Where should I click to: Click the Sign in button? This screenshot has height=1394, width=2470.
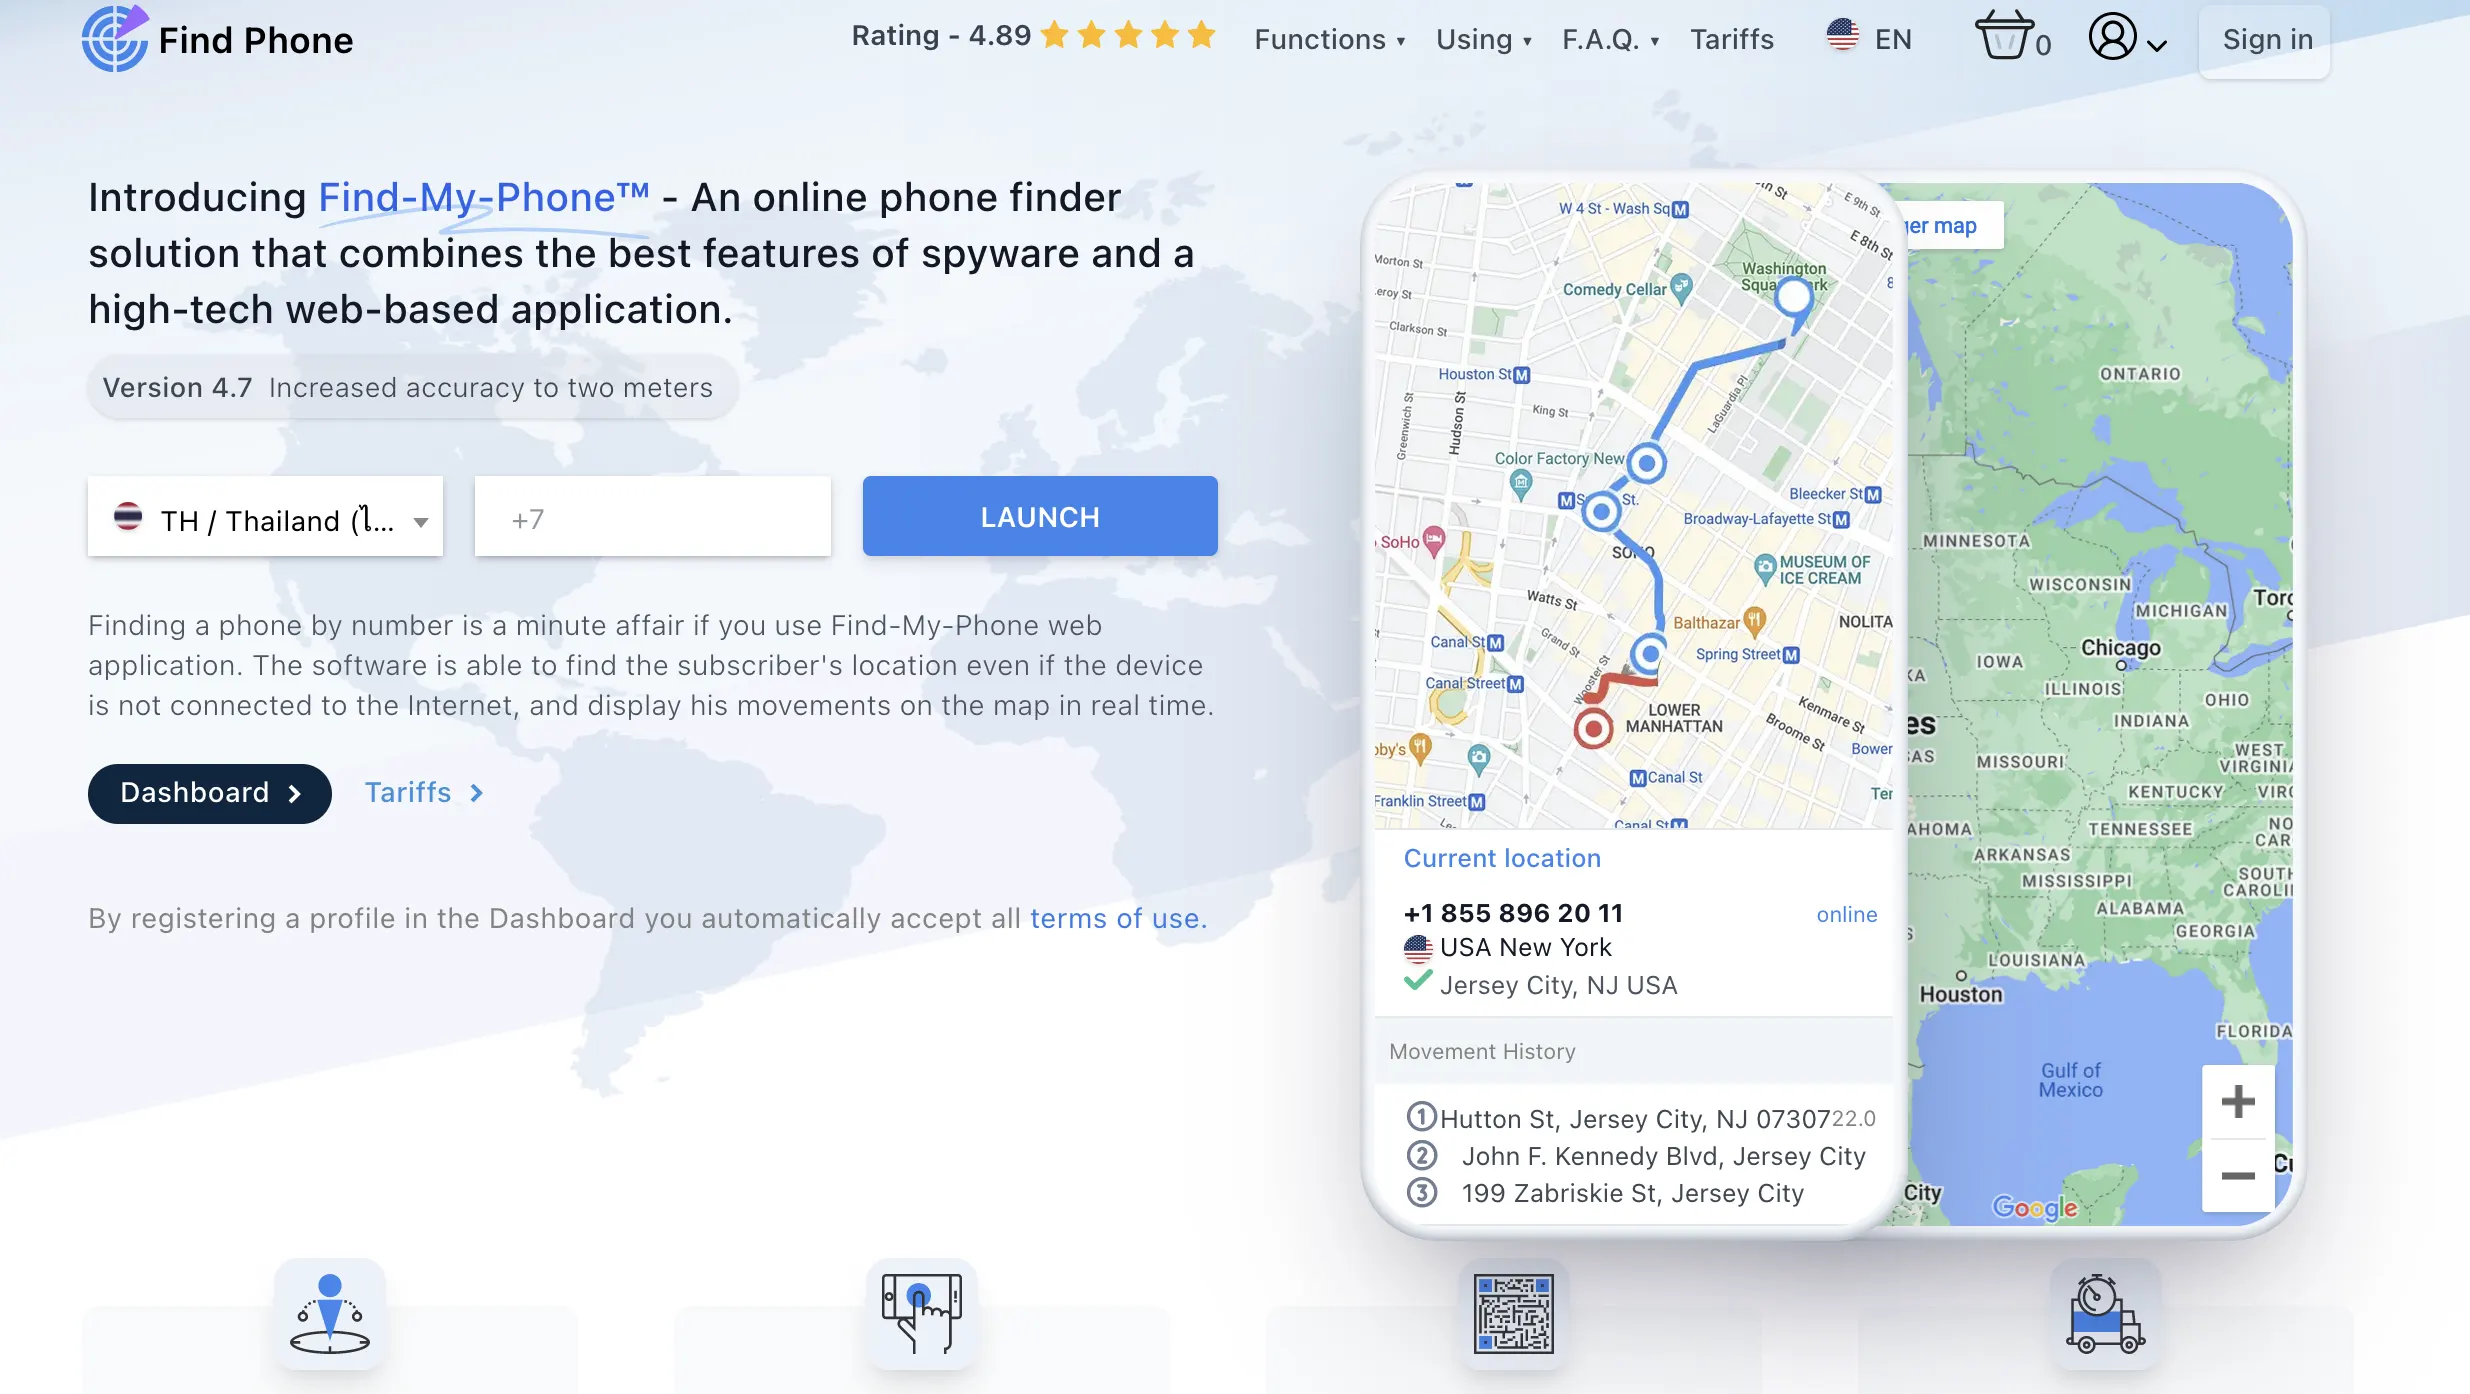click(2268, 37)
